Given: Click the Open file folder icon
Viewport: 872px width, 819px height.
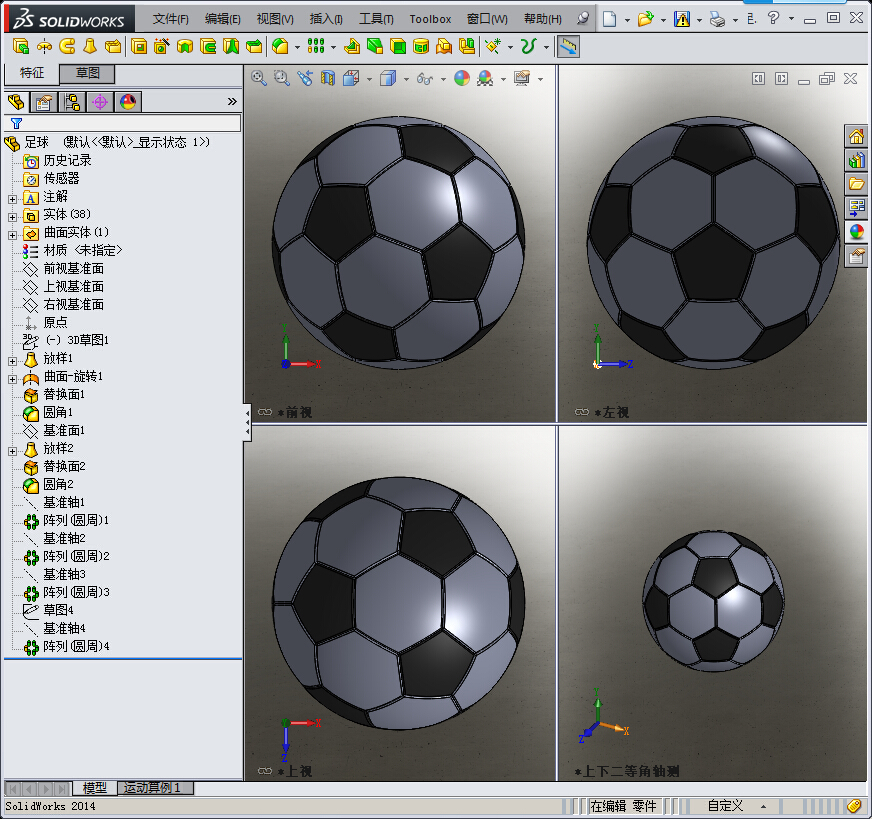Looking at the screenshot, I should click(646, 19).
